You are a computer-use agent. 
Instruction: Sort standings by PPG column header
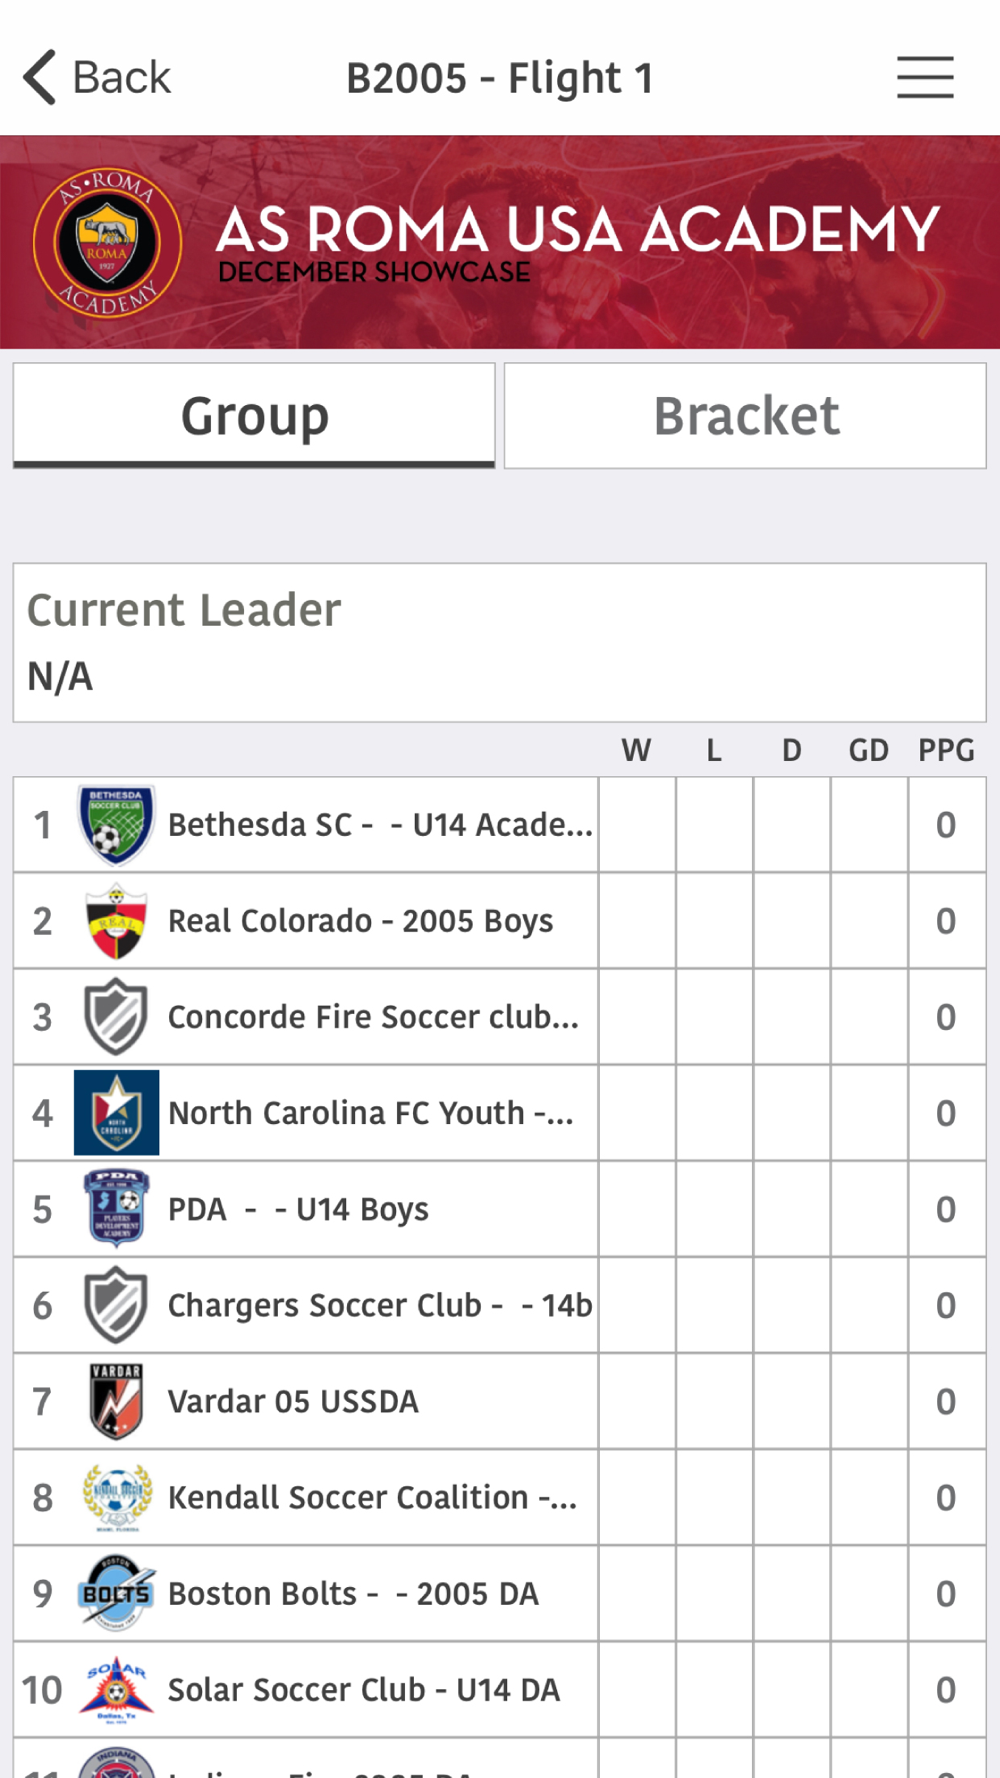pyautogui.click(x=946, y=750)
